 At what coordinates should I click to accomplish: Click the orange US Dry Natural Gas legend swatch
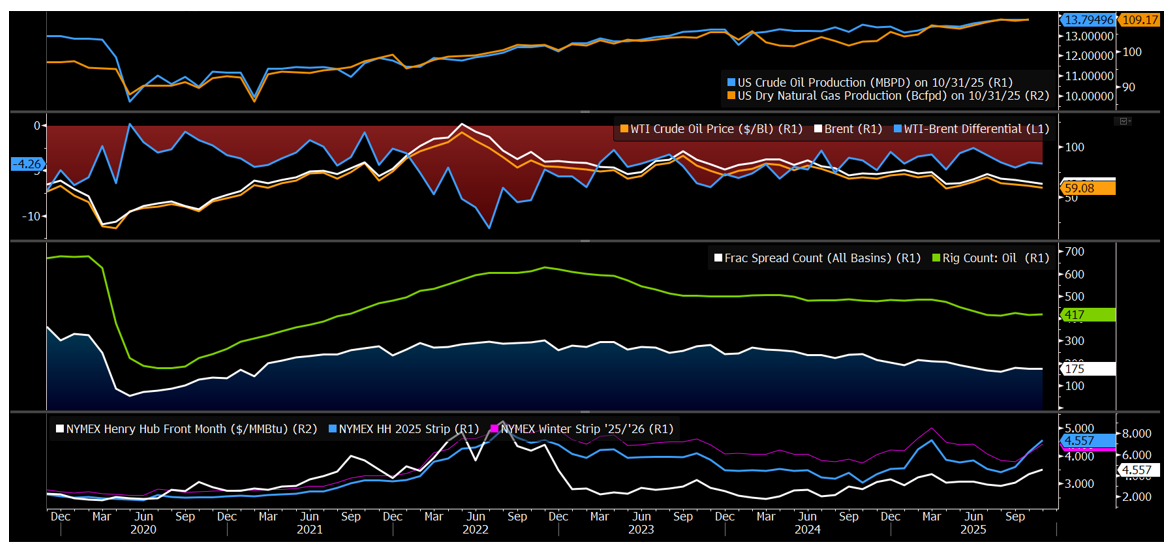coord(731,96)
